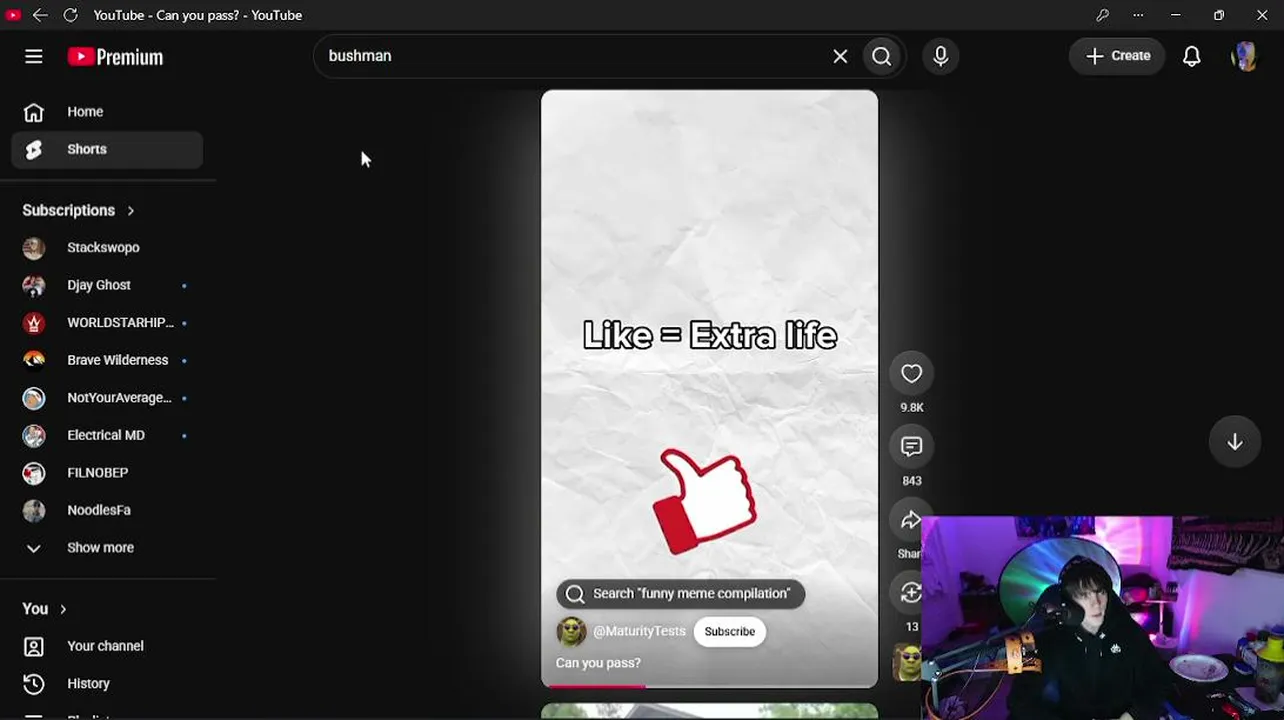Click the magnifier search button
The height and width of the screenshot is (720, 1284).
881,56
